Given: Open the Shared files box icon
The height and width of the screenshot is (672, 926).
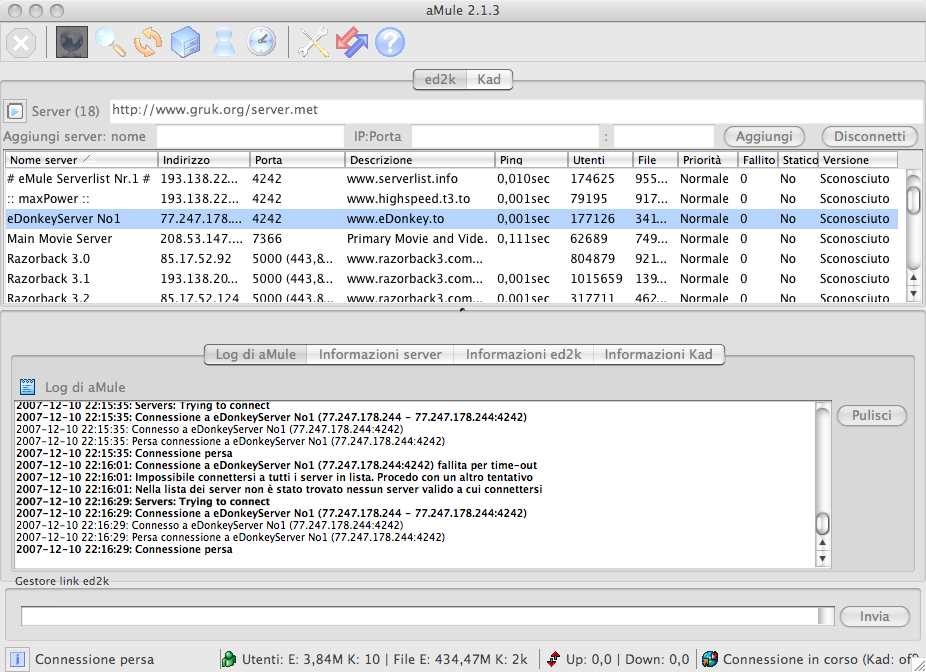Looking at the screenshot, I should 185,43.
